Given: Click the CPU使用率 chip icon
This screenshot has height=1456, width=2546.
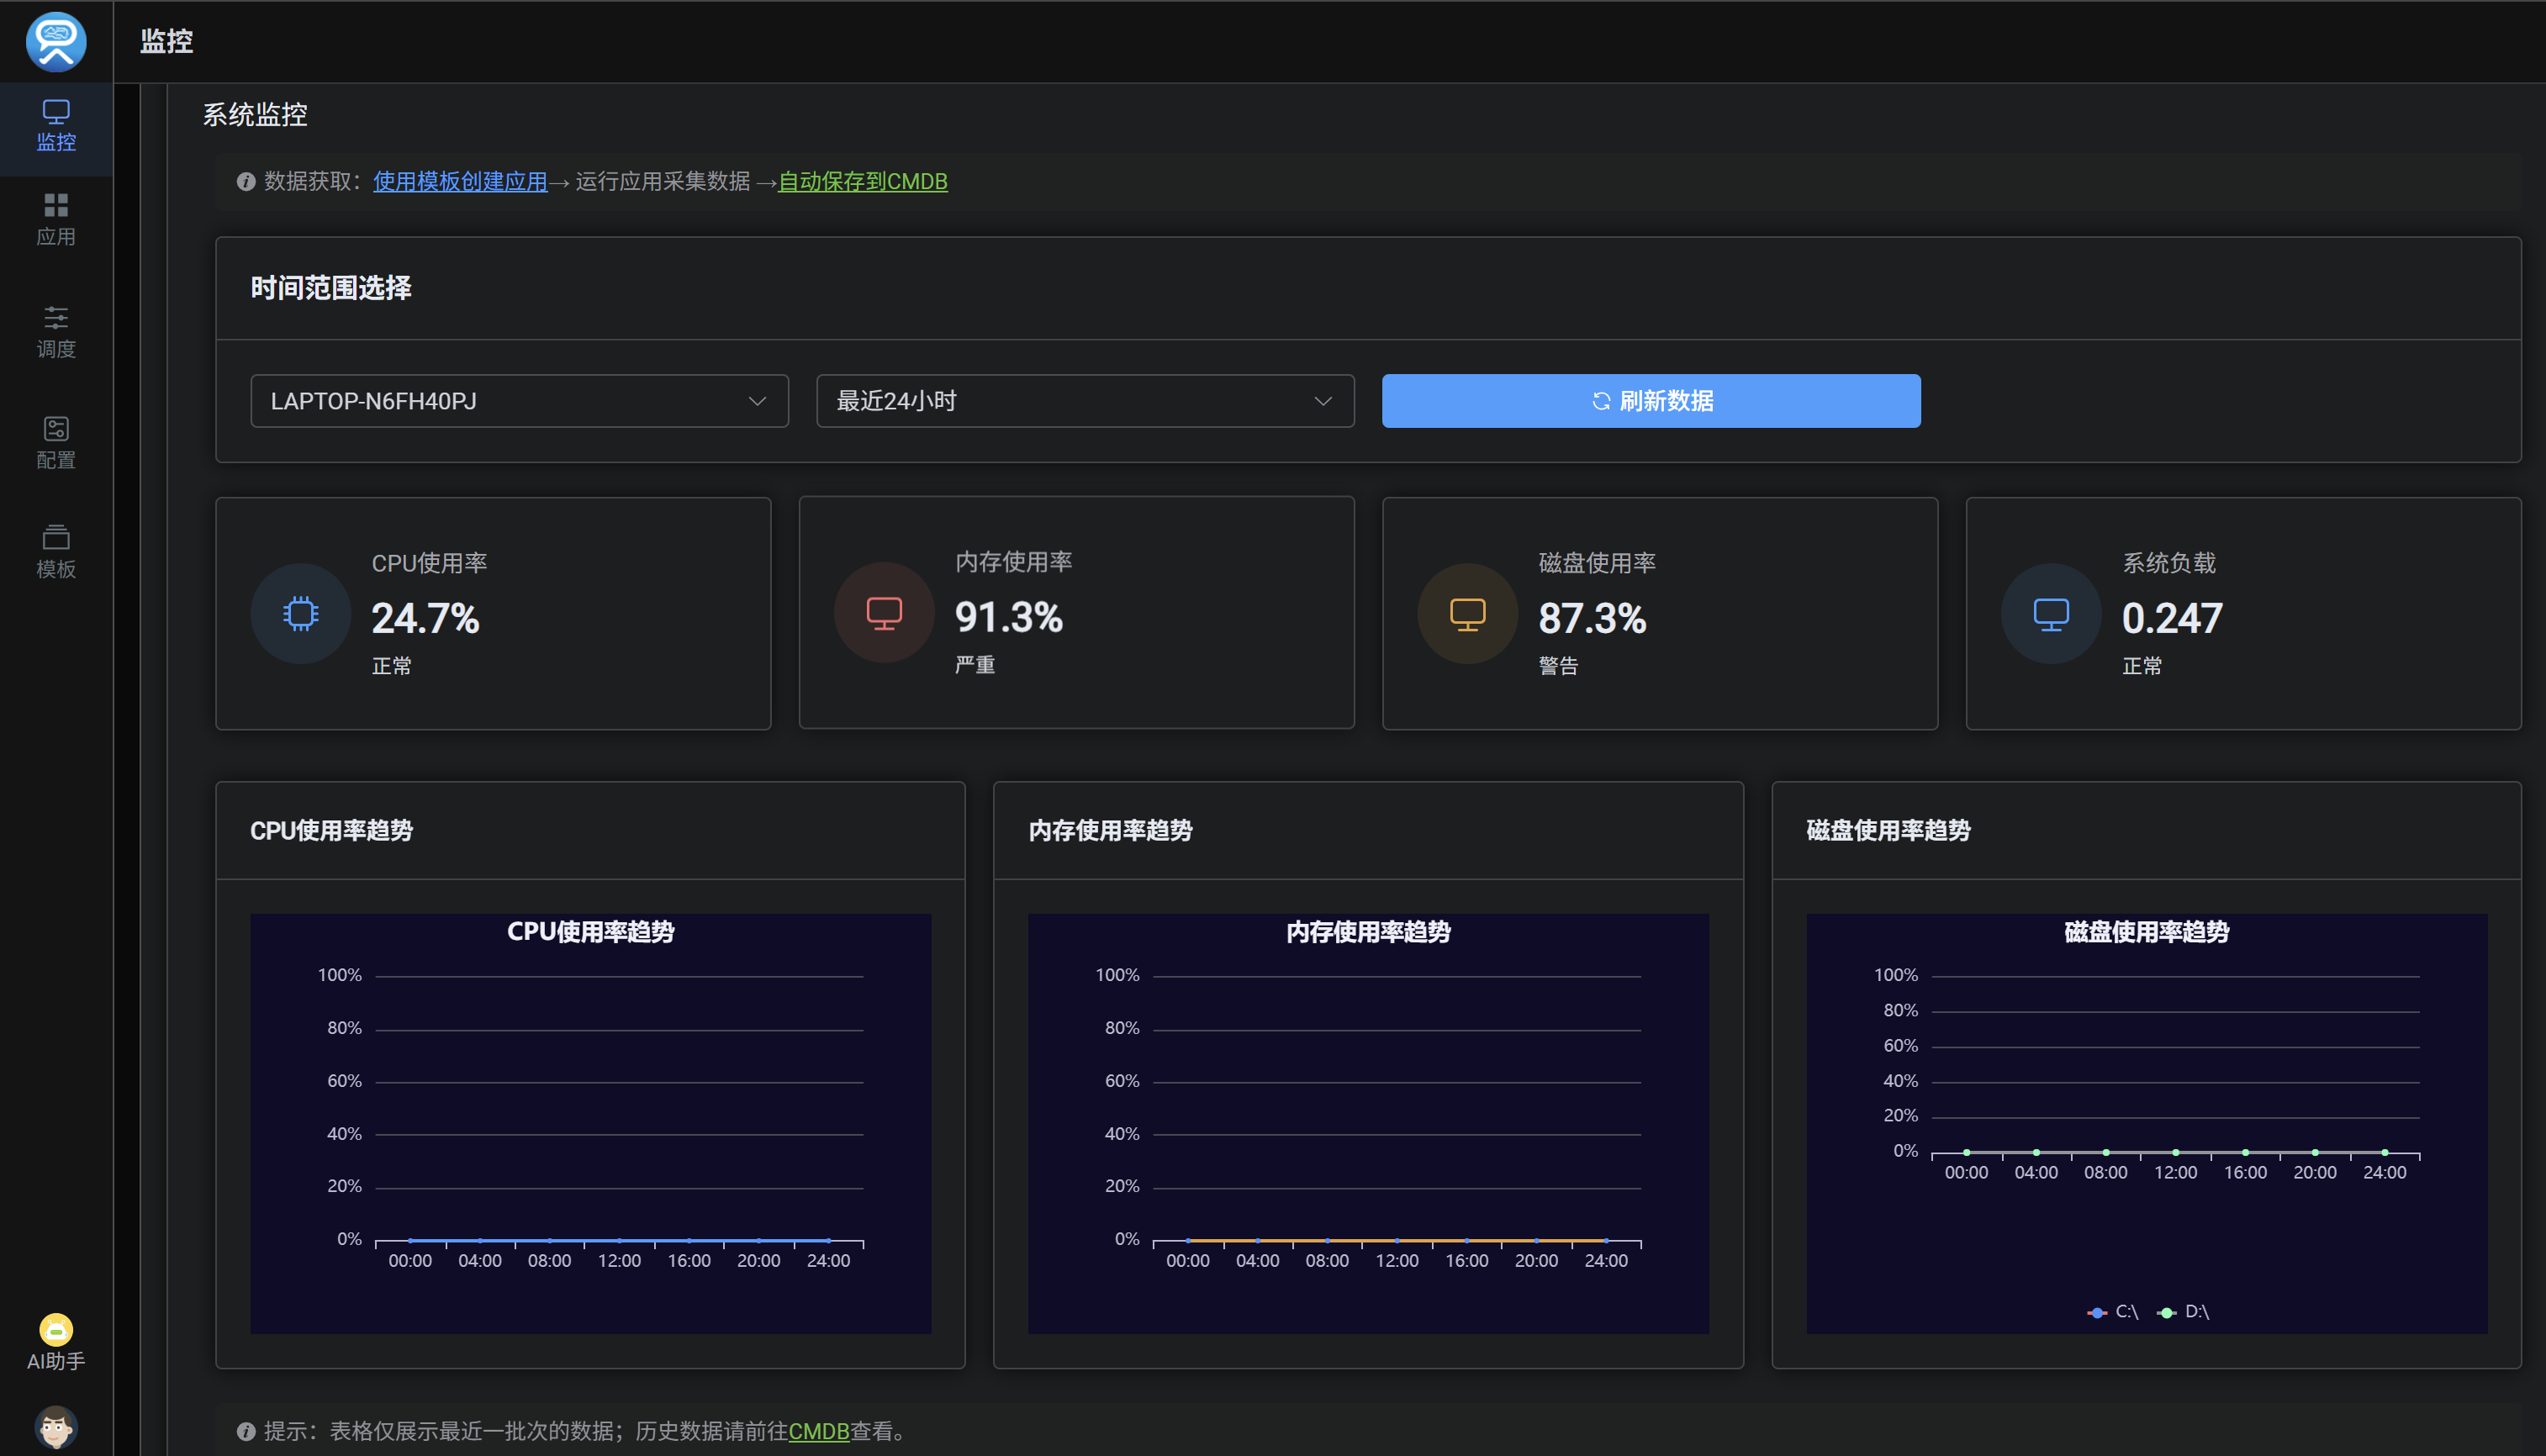Looking at the screenshot, I should click(300, 613).
